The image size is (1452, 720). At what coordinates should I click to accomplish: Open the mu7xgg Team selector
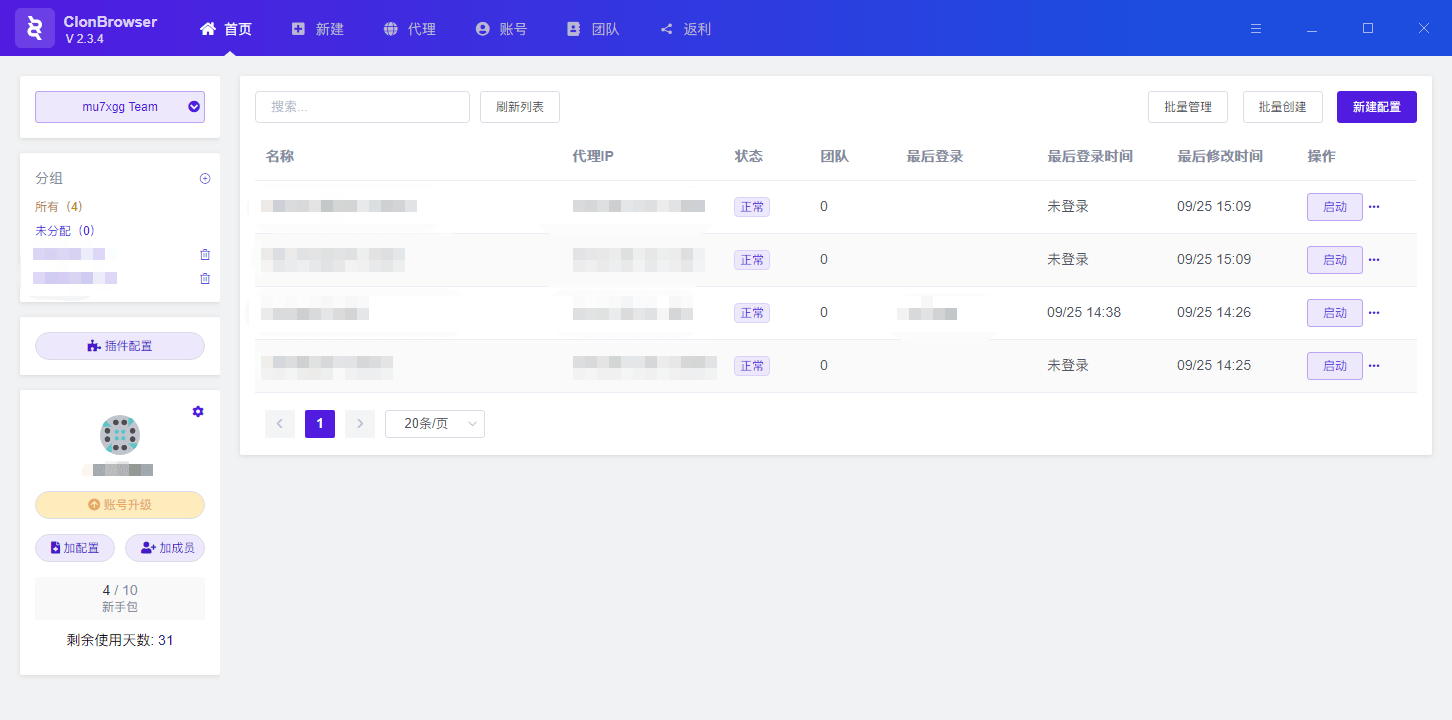point(119,106)
